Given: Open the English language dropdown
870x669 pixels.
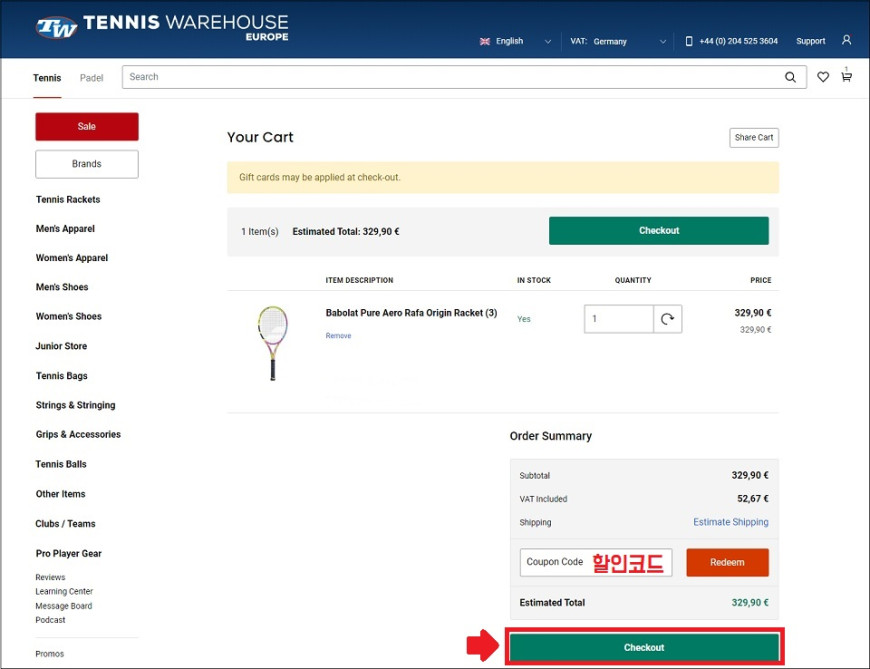Looking at the screenshot, I should coord(515,41).
